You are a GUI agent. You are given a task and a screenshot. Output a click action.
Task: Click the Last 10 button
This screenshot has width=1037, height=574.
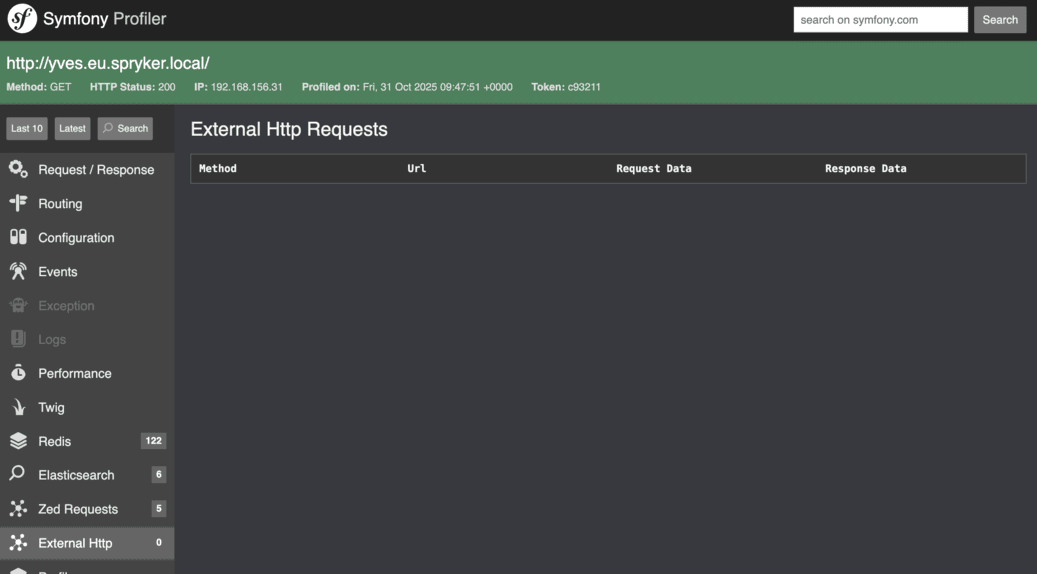tap(27, 128)
